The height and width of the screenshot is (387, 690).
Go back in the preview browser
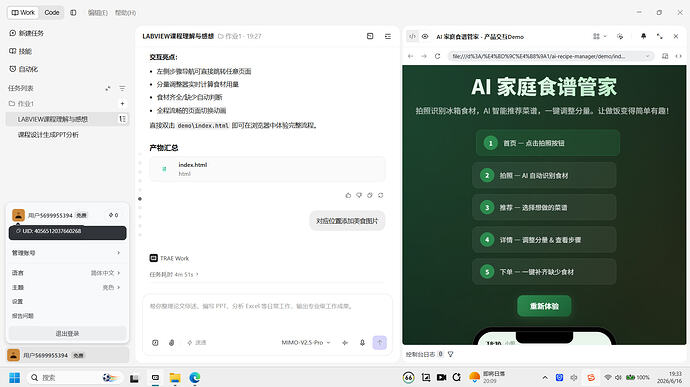[411, 56]
